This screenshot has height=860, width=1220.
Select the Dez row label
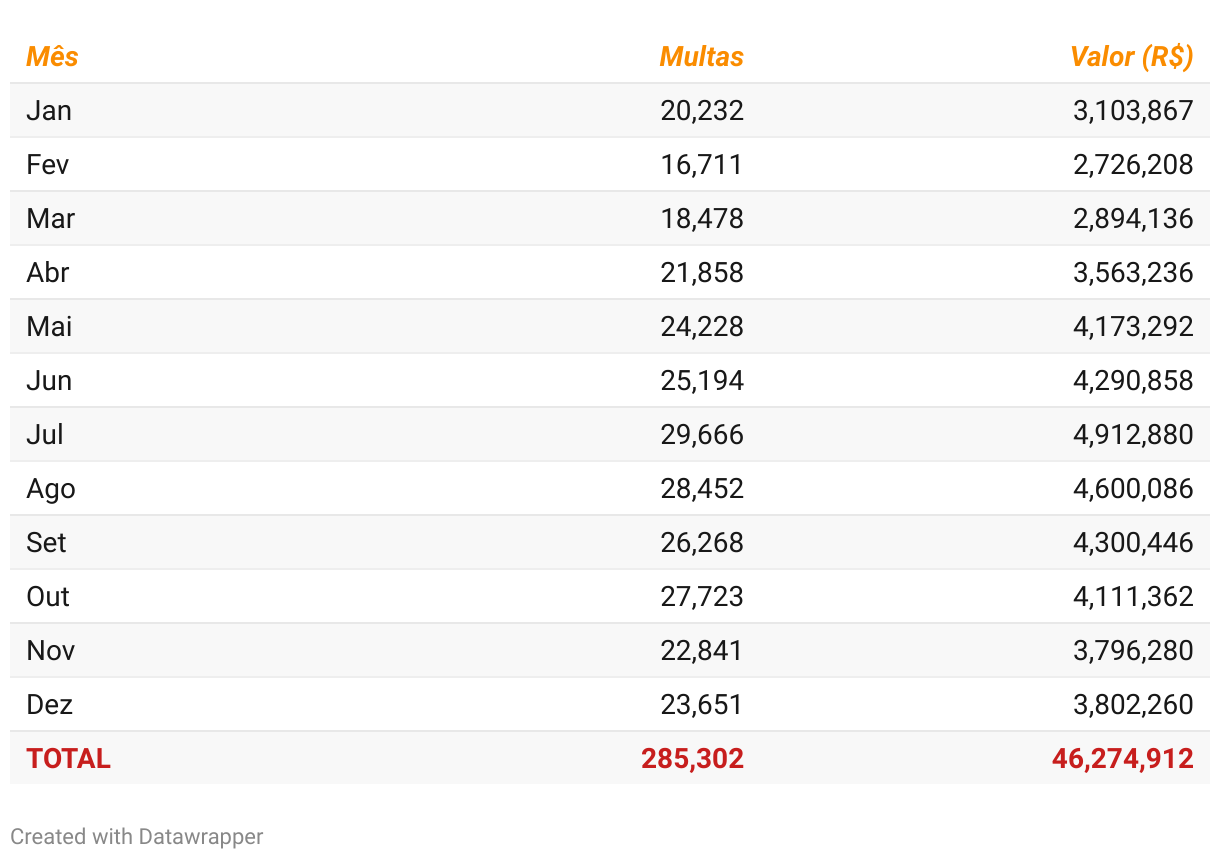pyautogui.click(x=49, y=704)
